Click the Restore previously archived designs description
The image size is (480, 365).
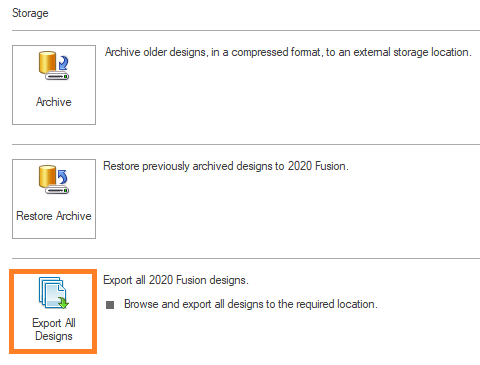(226, 166)
